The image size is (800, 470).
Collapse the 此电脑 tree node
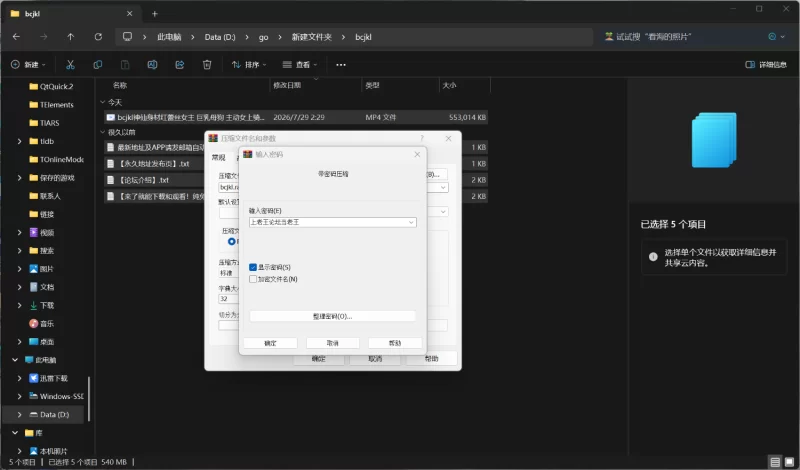(x=15, y=360)
